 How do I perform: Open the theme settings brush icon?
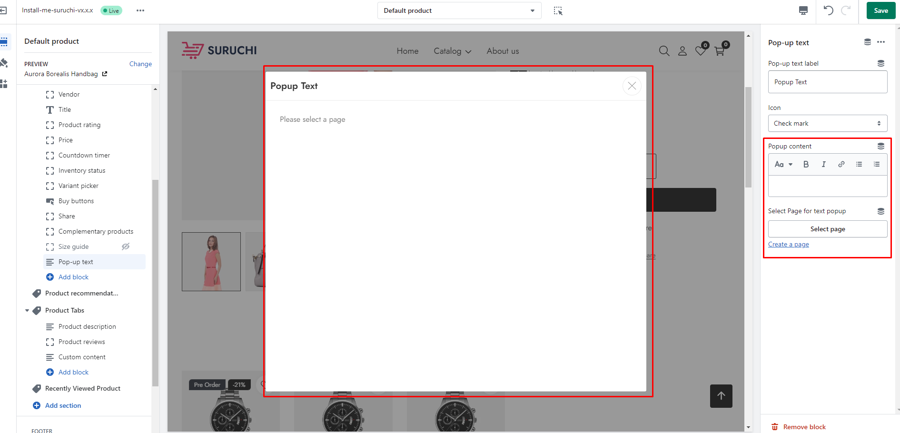click(5, 63)
